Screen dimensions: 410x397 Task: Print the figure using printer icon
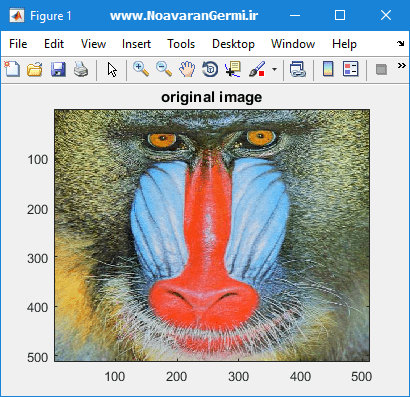pyautogui.click(x=81, y=69)
